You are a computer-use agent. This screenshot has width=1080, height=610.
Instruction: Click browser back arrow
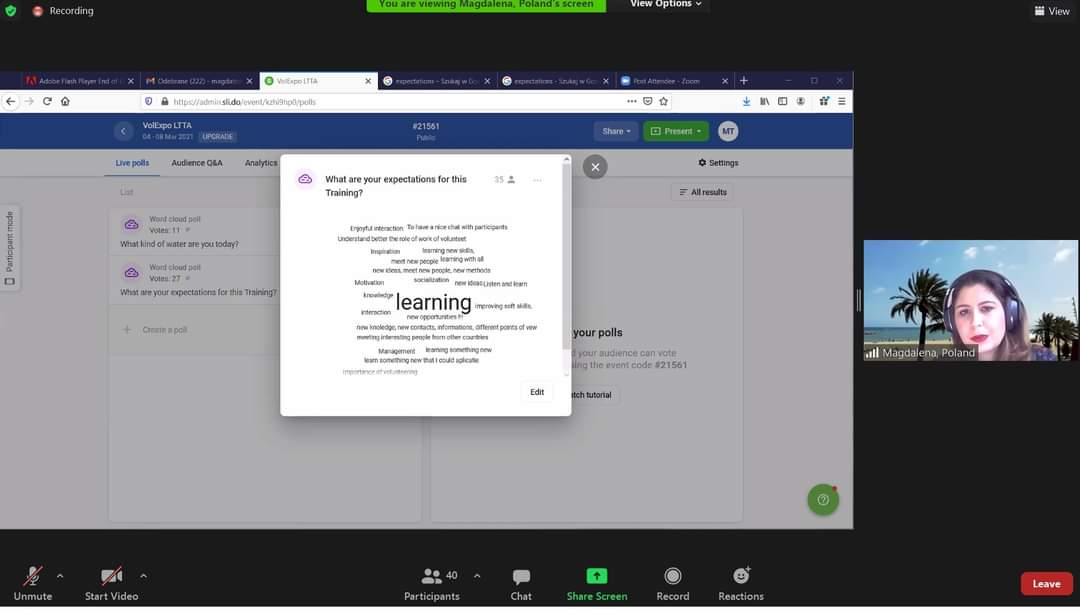pos(10,101)
